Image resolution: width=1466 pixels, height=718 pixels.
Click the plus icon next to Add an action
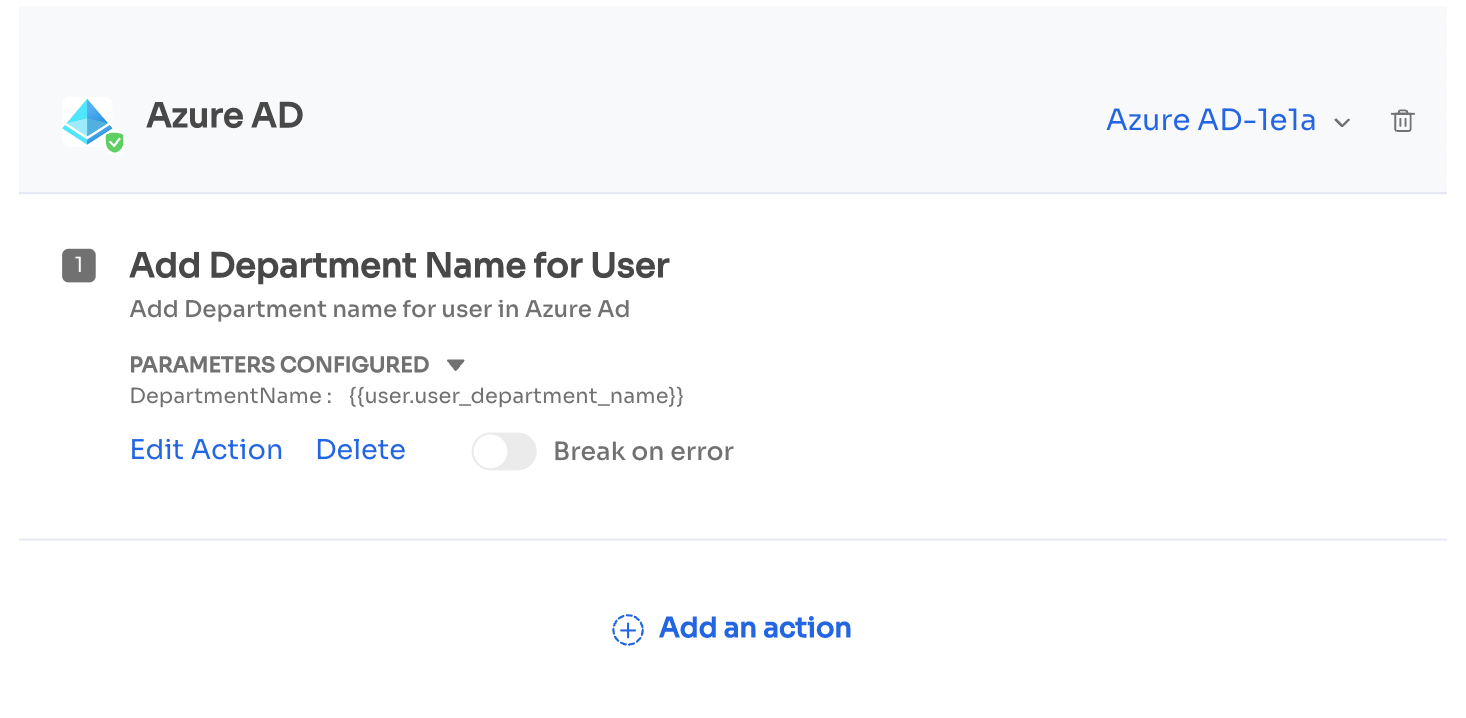(627, 629)
